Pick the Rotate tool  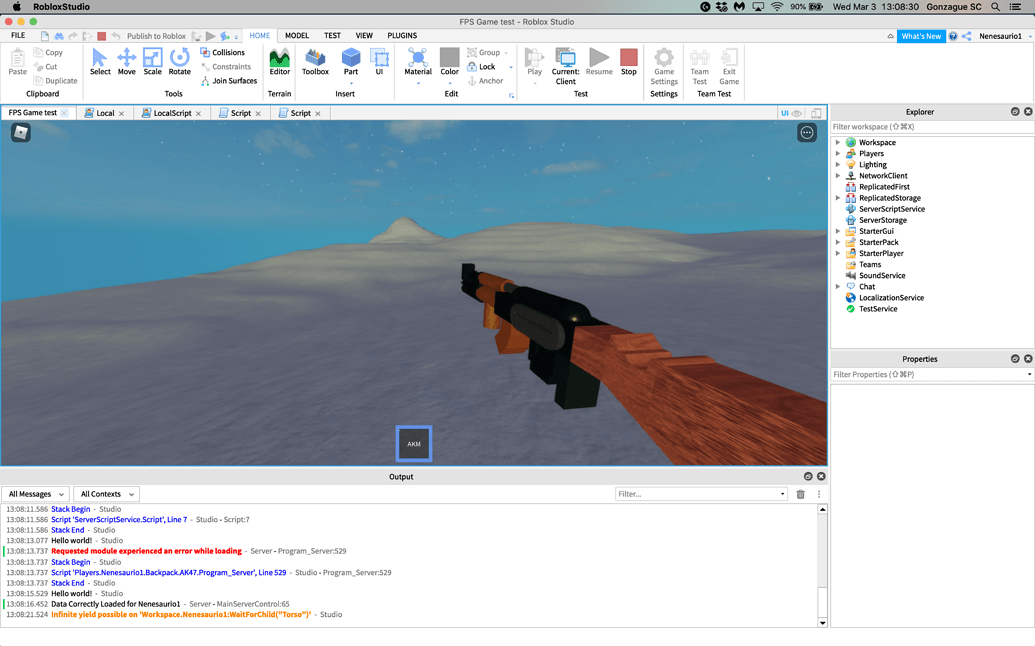[x=180, y=61]
